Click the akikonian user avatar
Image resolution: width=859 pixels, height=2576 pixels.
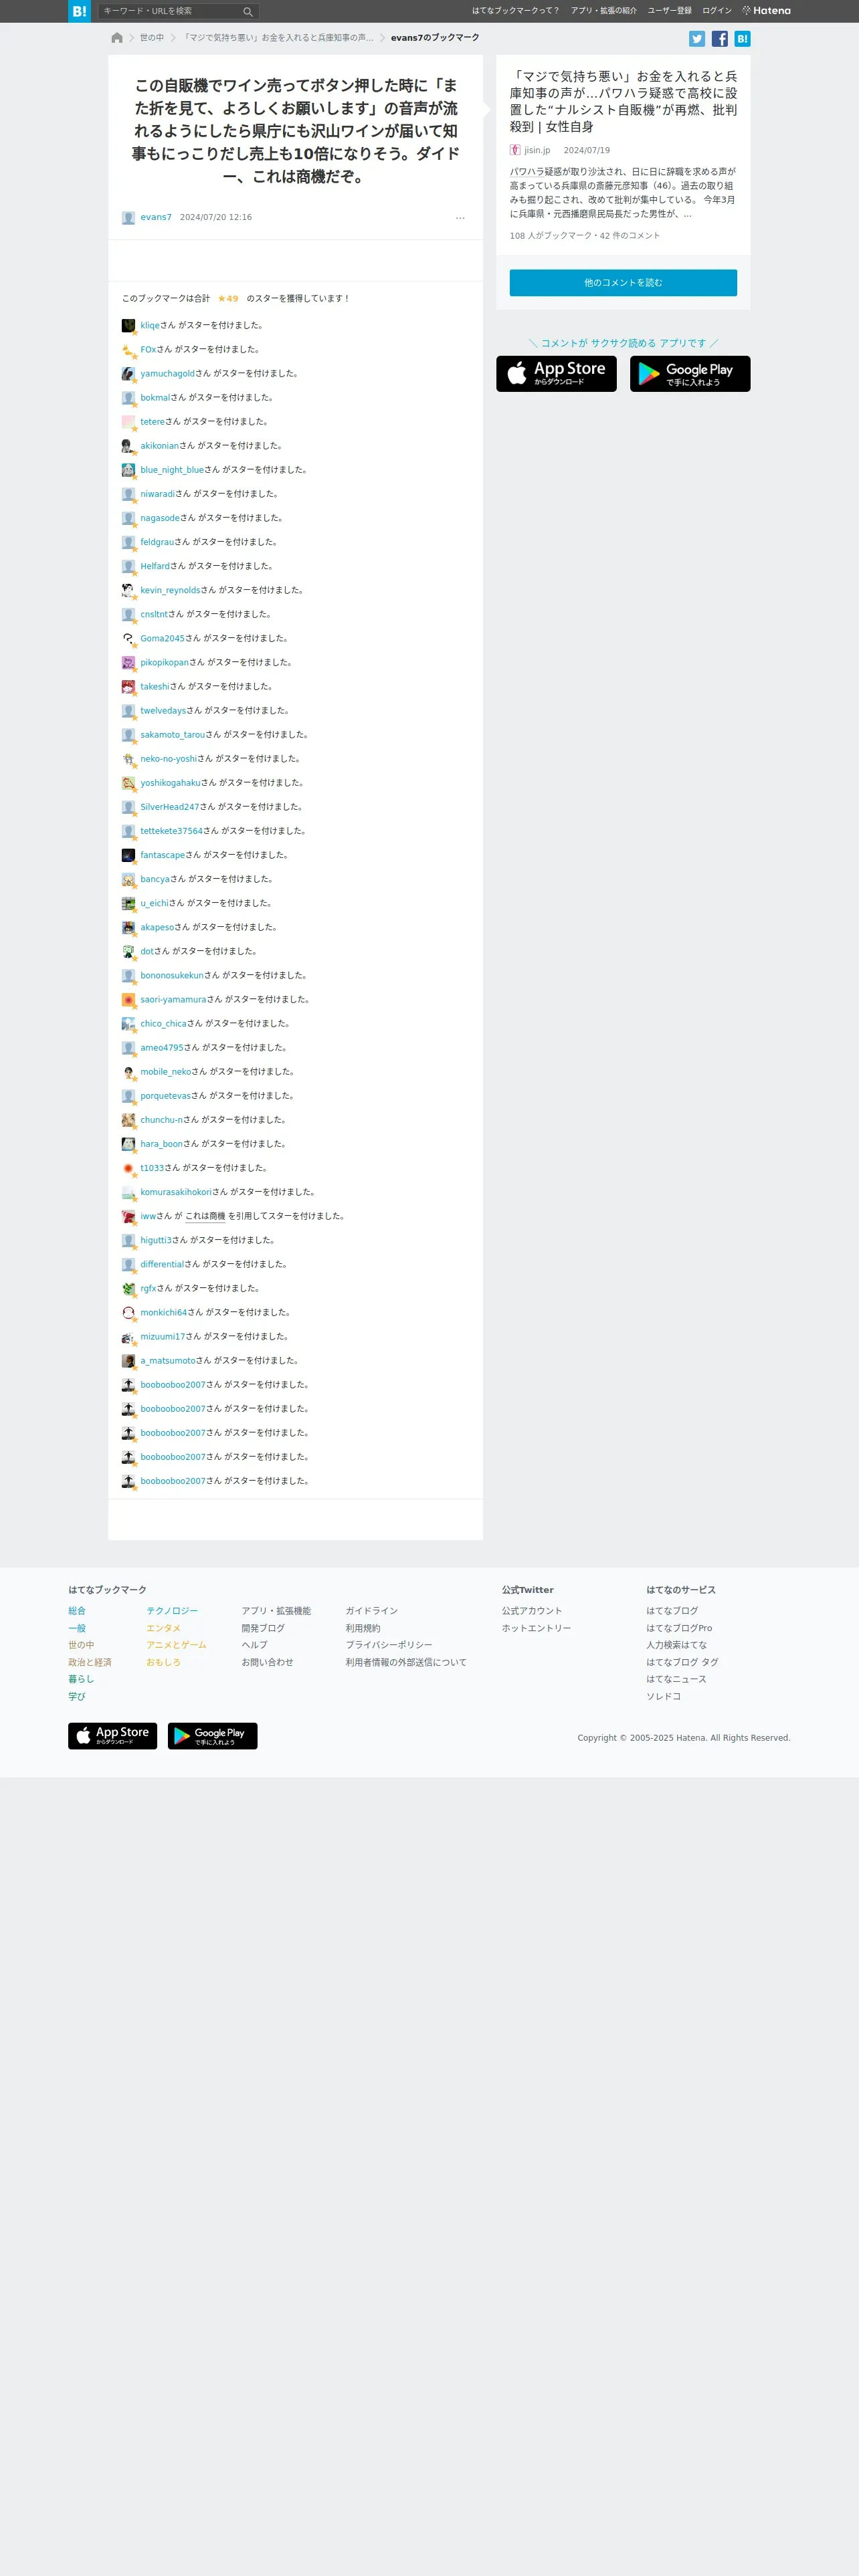(x=128, y=446)
